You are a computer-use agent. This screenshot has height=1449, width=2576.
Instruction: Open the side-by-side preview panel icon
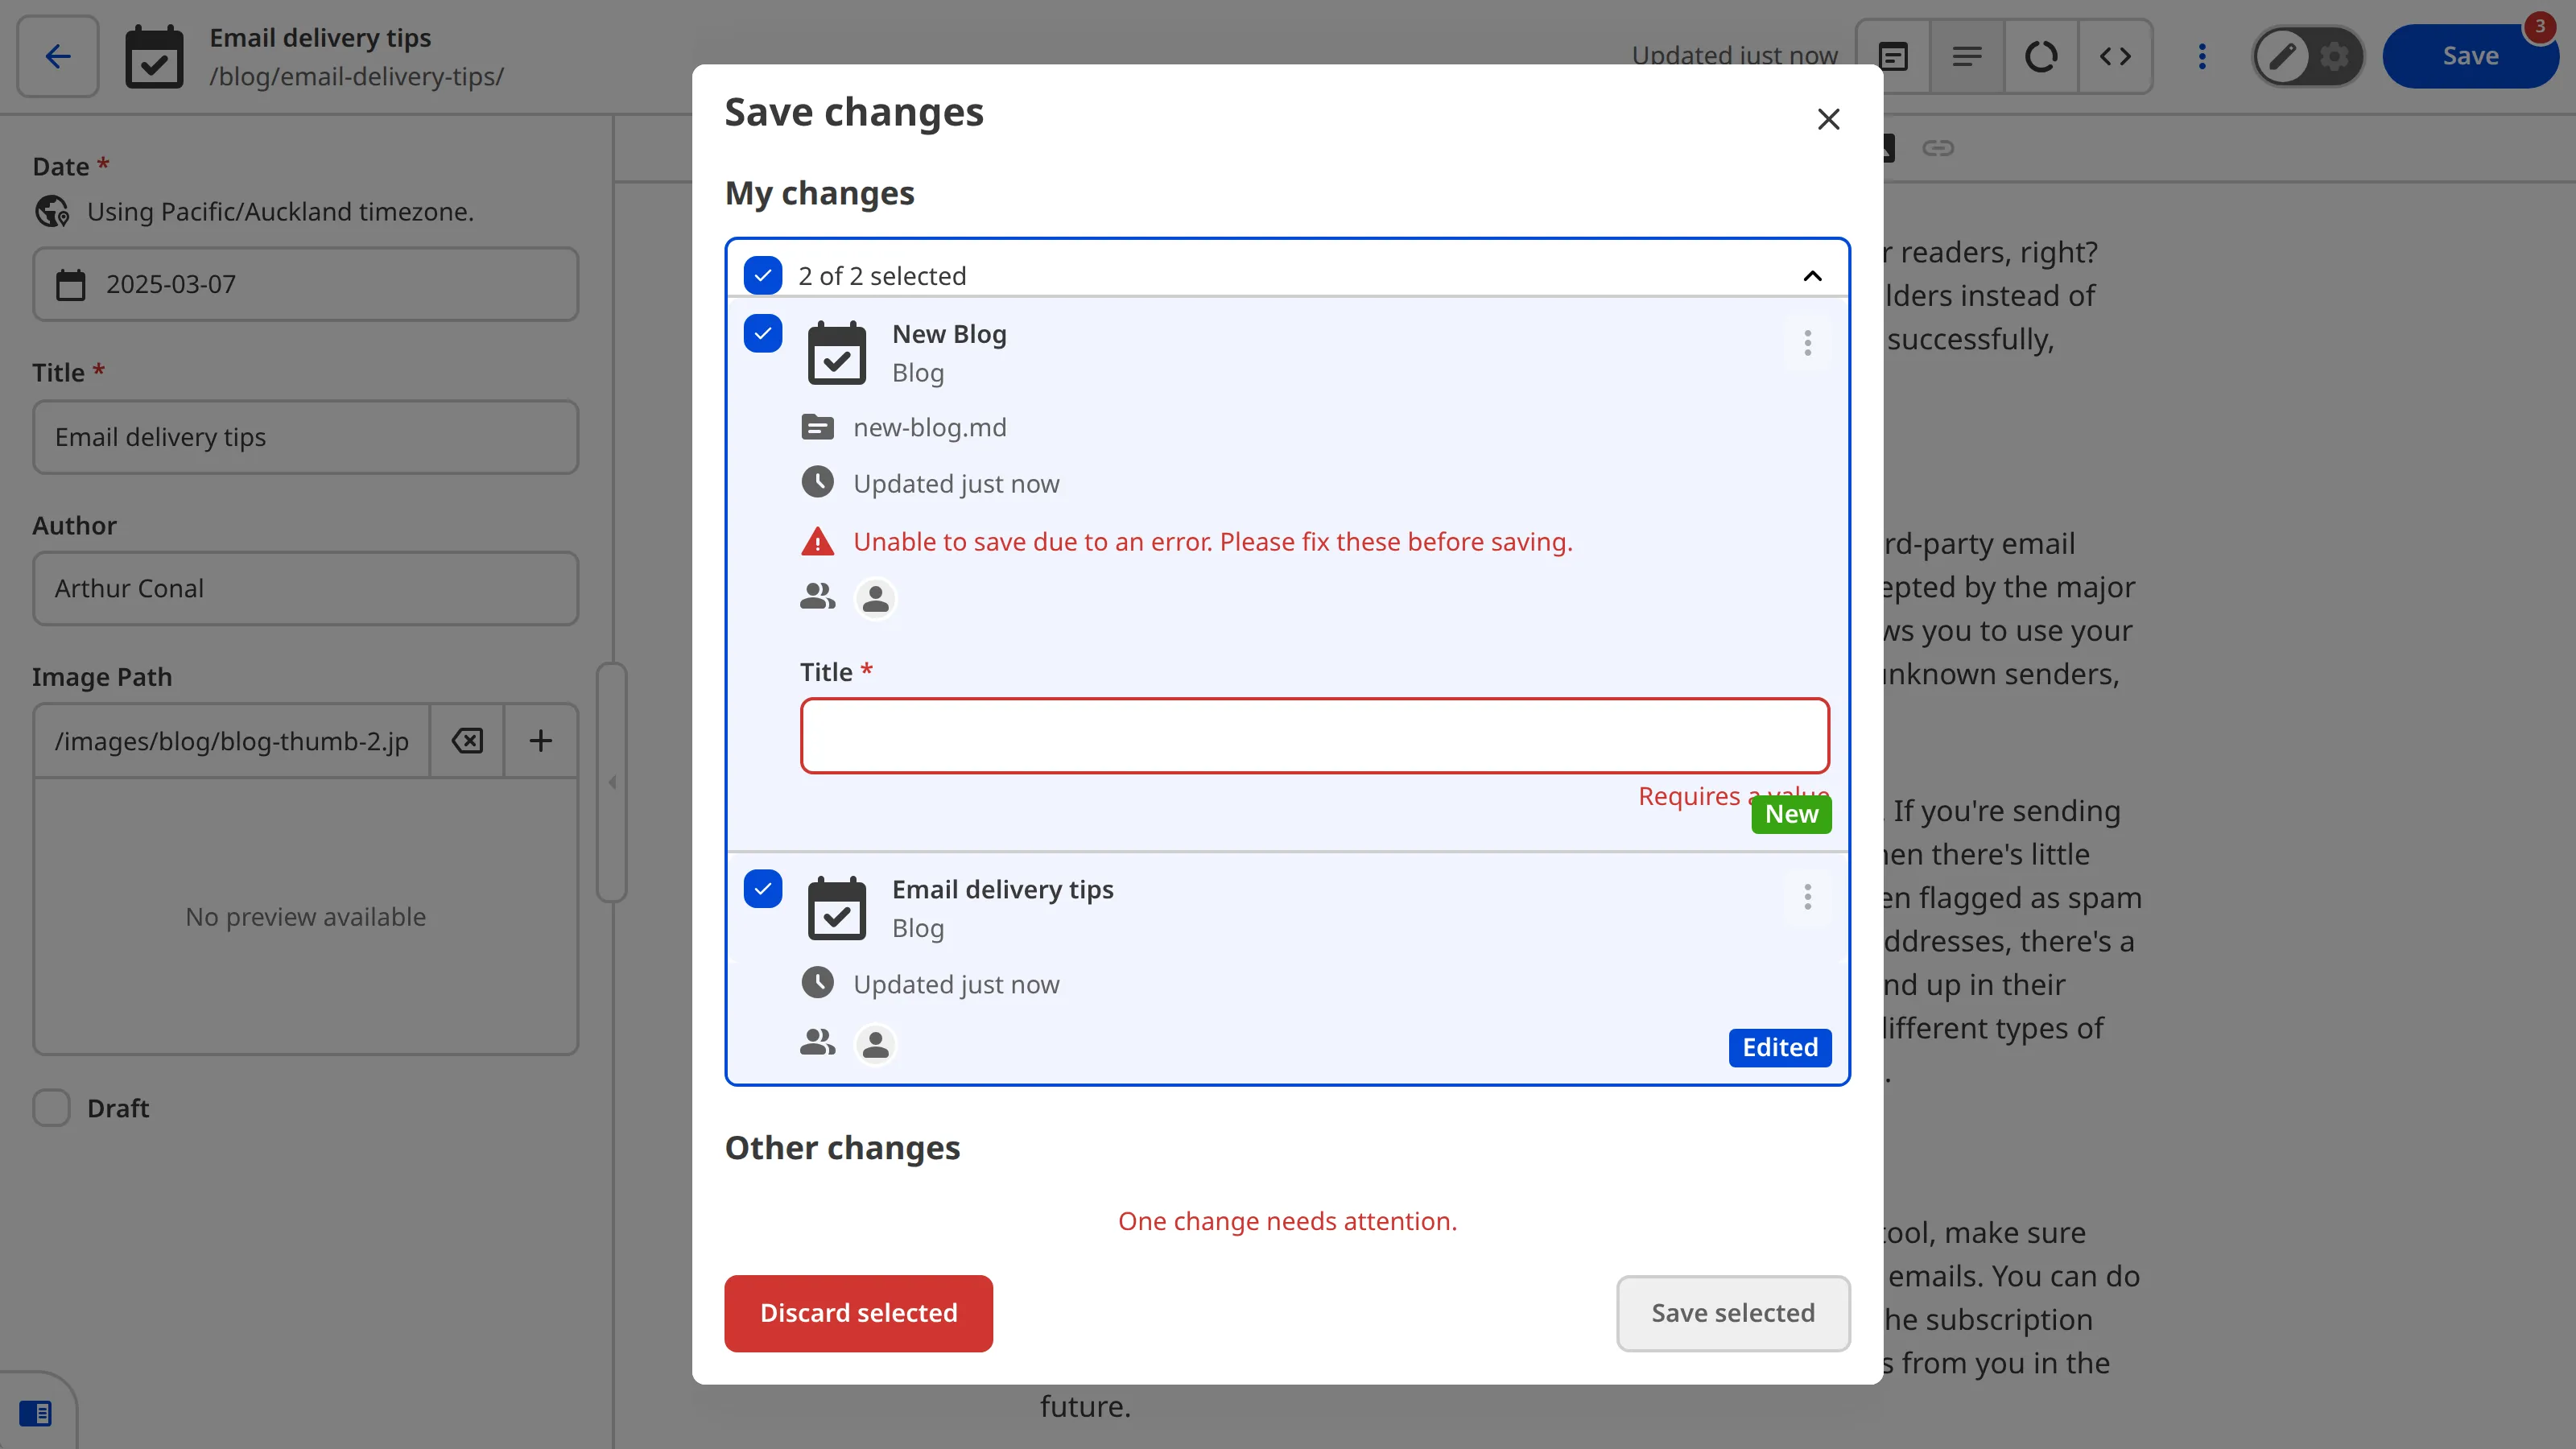pos(1893,56)
